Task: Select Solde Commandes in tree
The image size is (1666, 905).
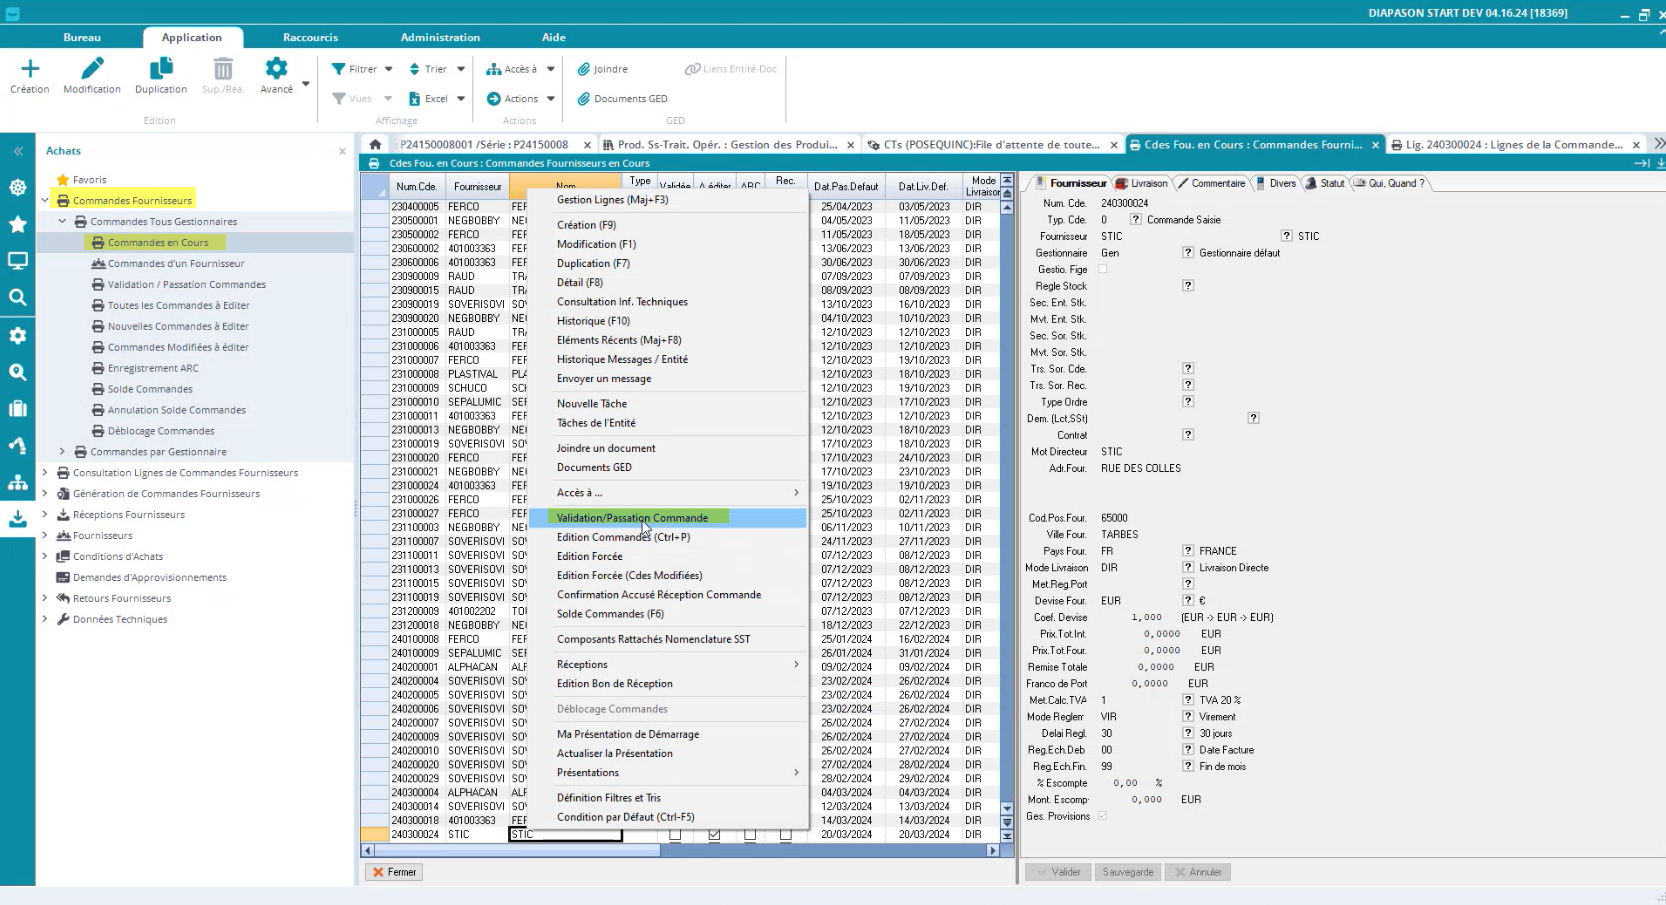Action: tap(150, 389)
